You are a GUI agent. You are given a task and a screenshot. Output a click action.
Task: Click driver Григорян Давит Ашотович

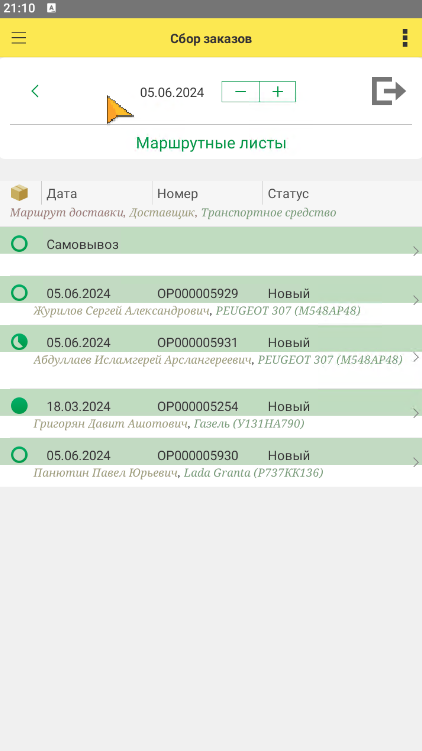(111, 424)
